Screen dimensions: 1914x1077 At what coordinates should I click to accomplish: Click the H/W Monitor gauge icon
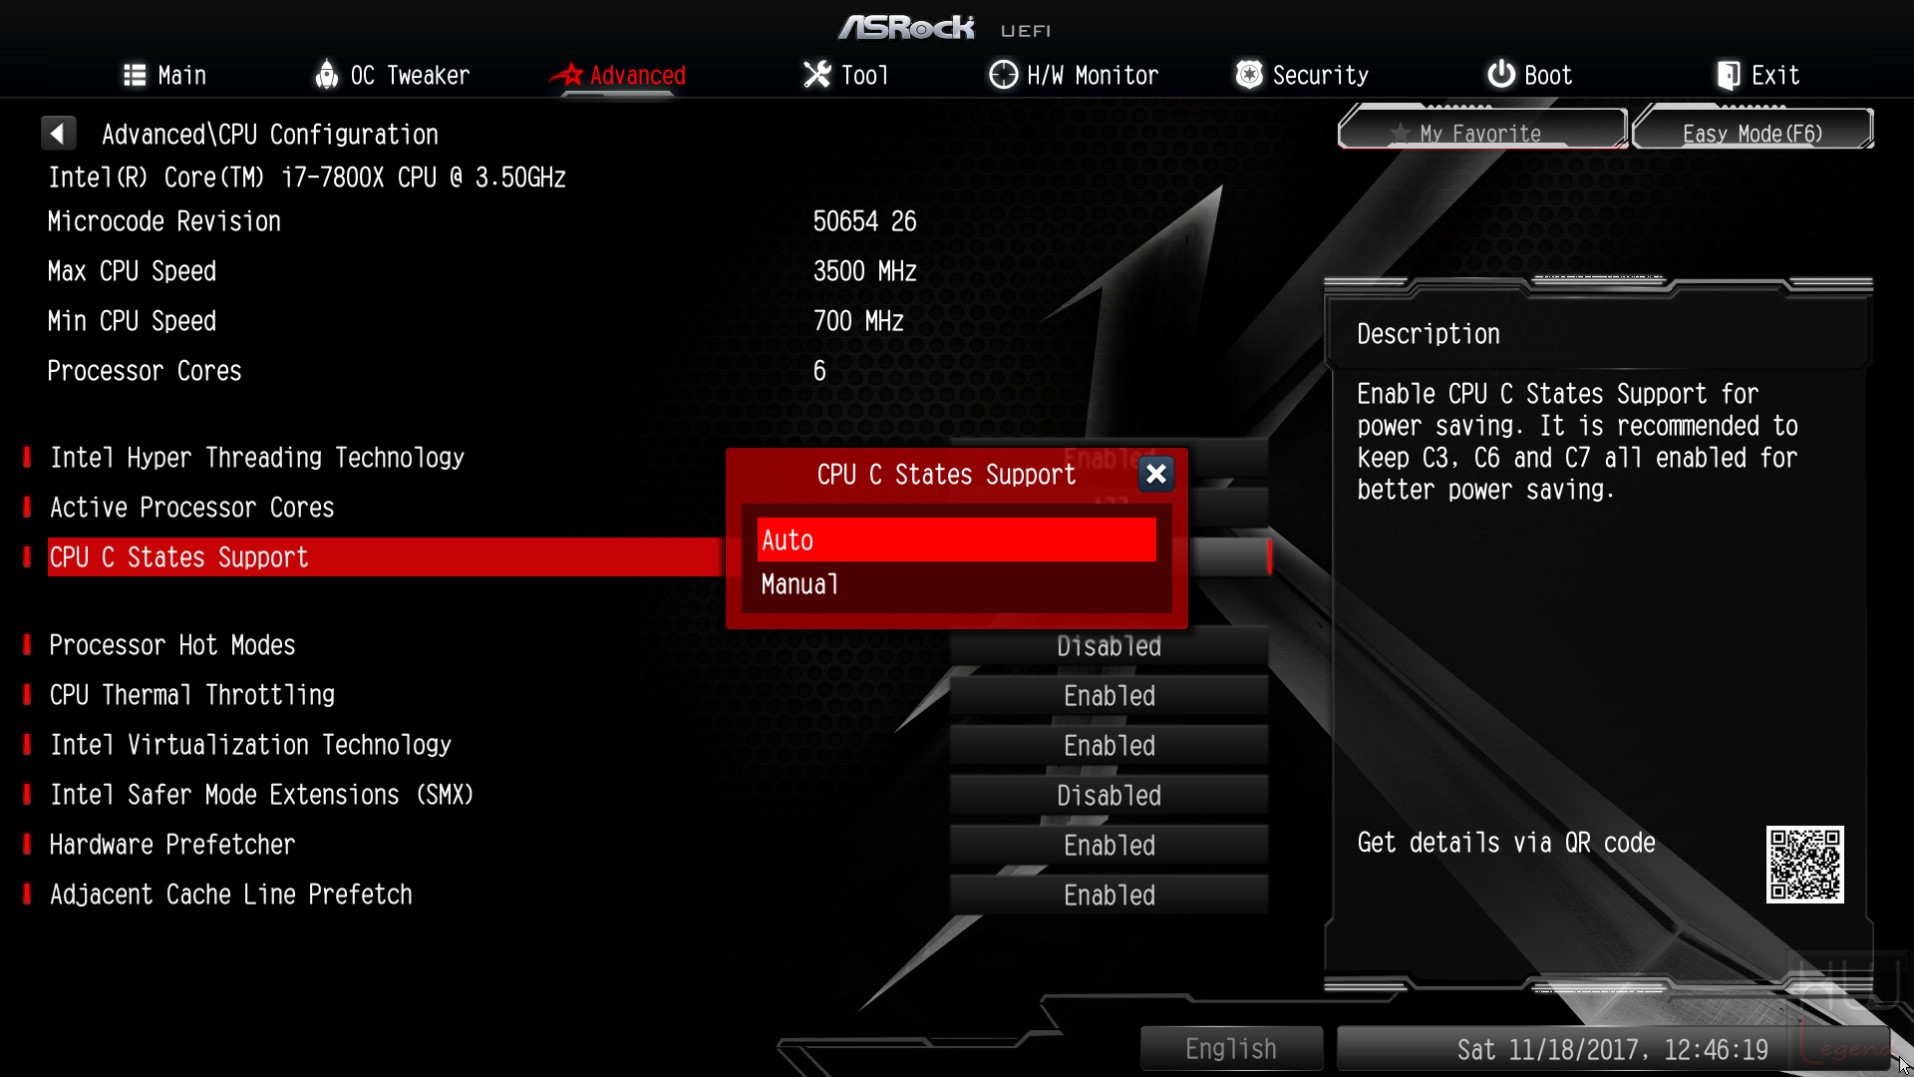click(x=1003, y=74)
